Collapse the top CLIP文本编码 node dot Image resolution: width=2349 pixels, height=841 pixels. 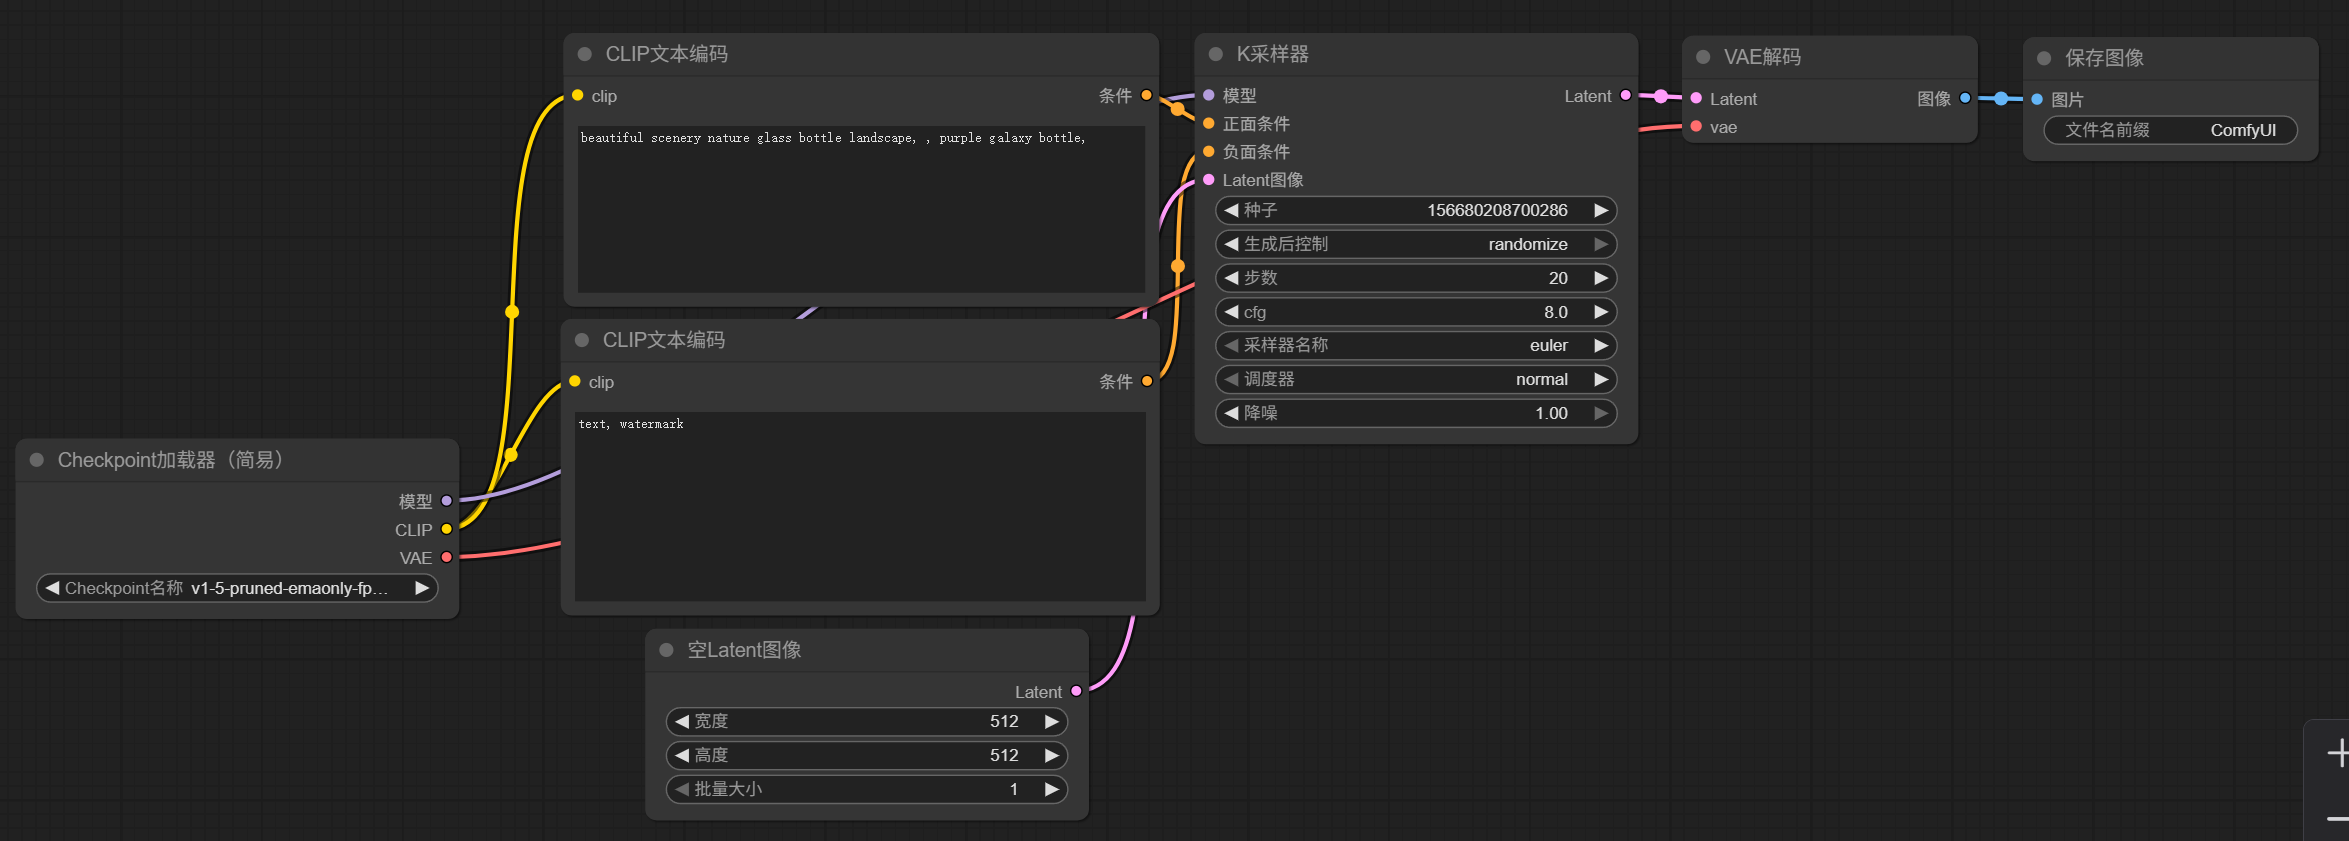pyautogui.click(x=585, y=54)
